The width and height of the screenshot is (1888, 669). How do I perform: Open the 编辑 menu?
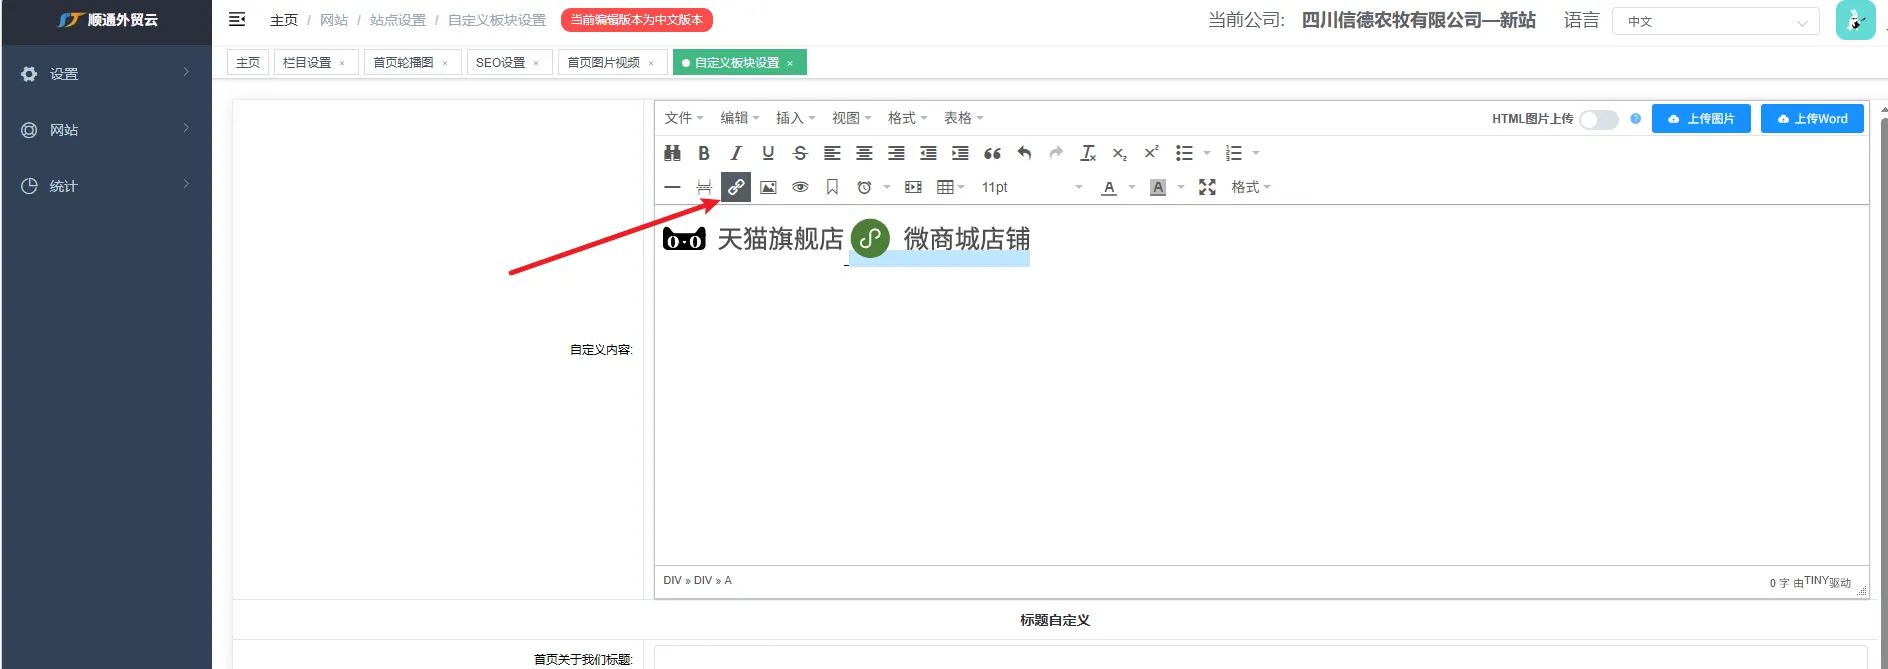click(740, 118)
